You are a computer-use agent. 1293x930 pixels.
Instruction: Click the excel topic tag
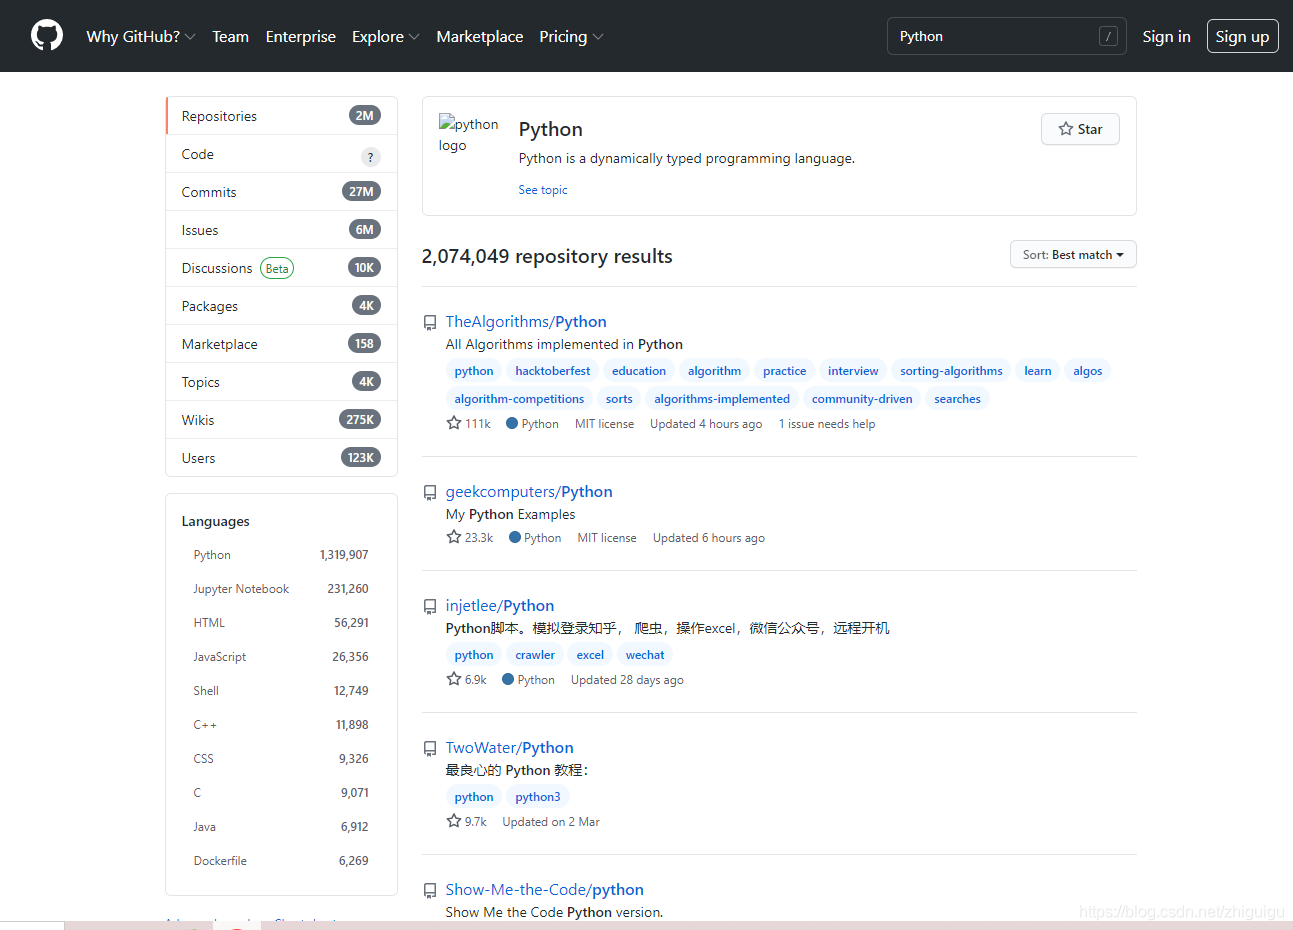pos(590,655)
